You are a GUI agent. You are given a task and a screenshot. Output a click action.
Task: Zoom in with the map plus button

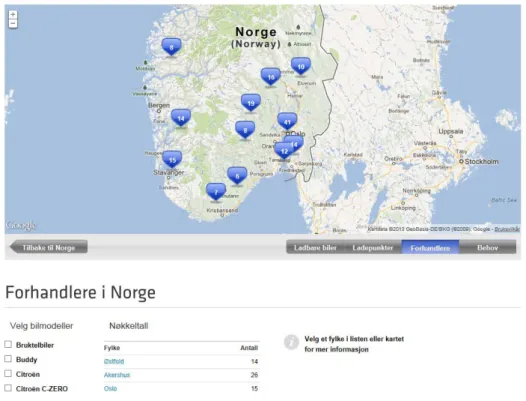[13, 15]
